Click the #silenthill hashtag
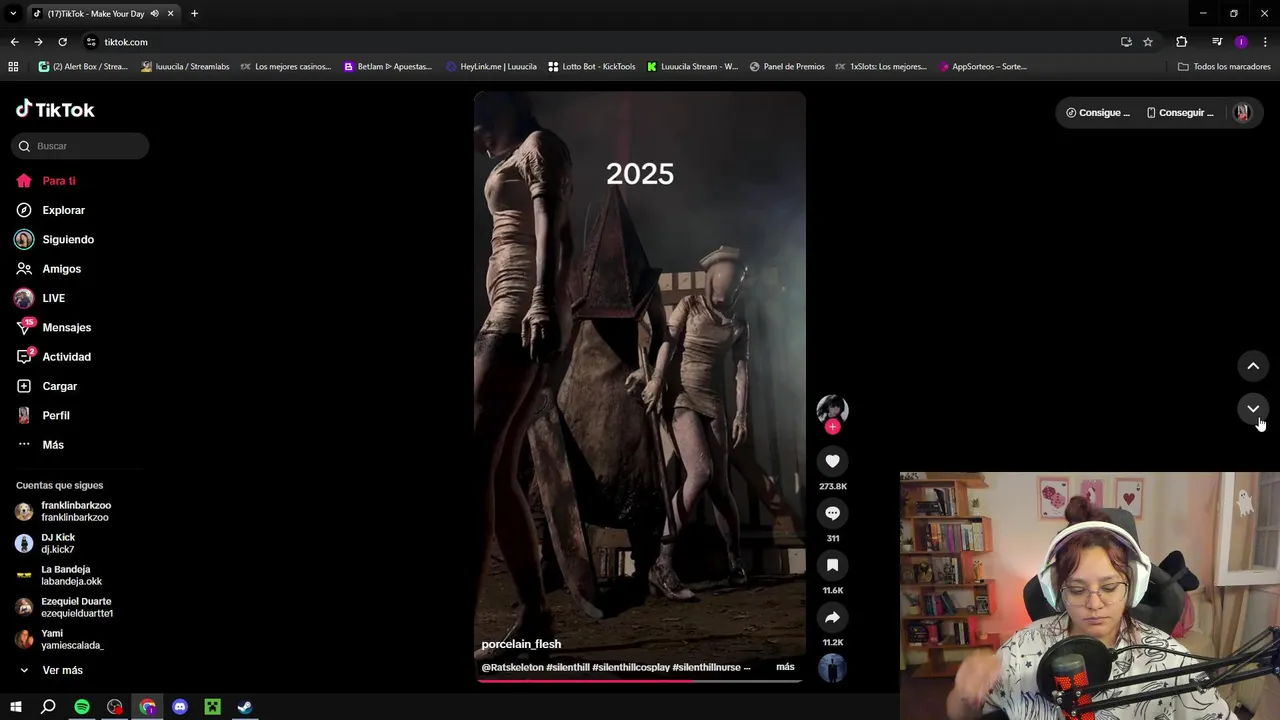This screenshot has width=1280, height=720. (x=567, y=667)
